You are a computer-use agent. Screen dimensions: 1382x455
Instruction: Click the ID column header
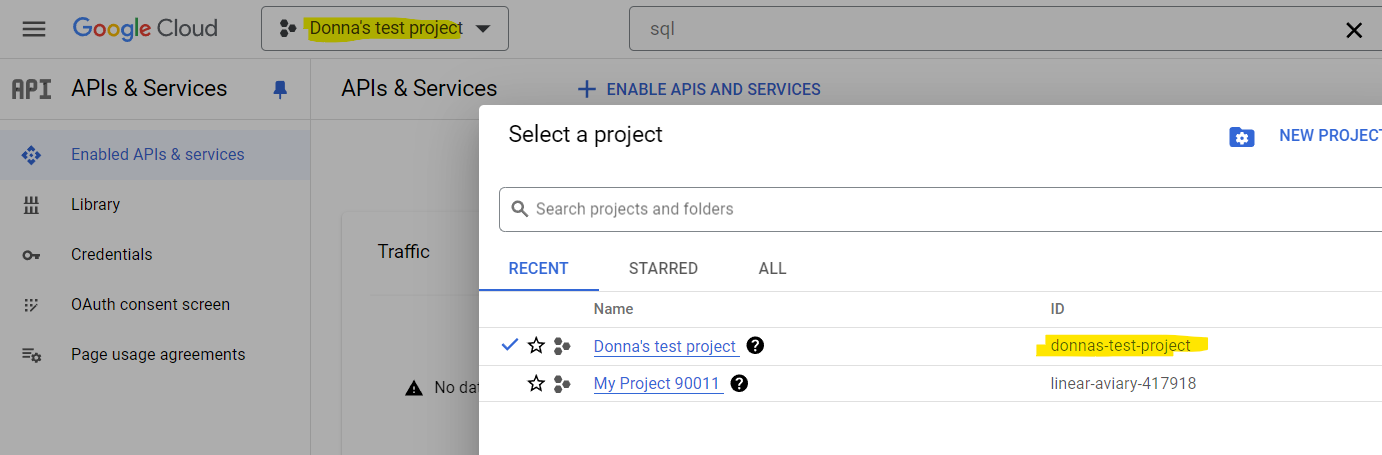coord(1057,309)
